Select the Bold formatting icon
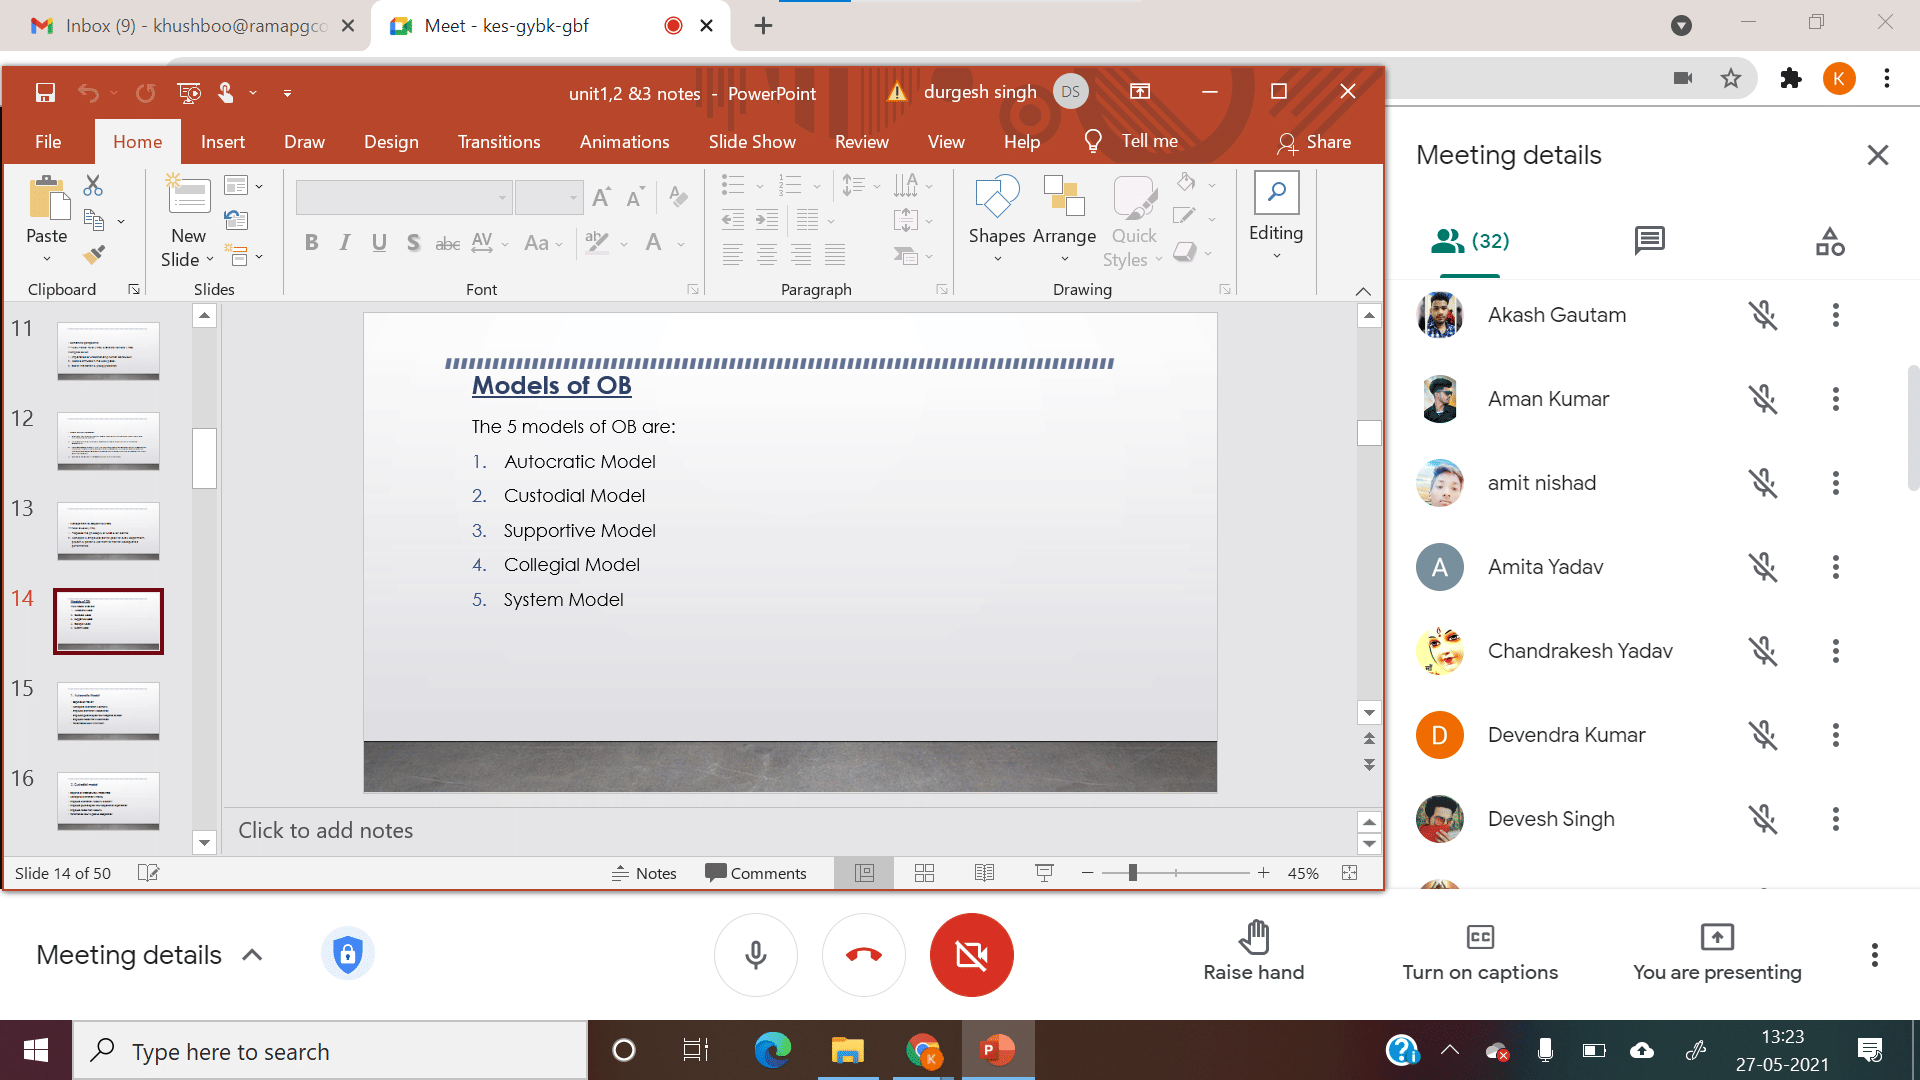 [311, 242]
